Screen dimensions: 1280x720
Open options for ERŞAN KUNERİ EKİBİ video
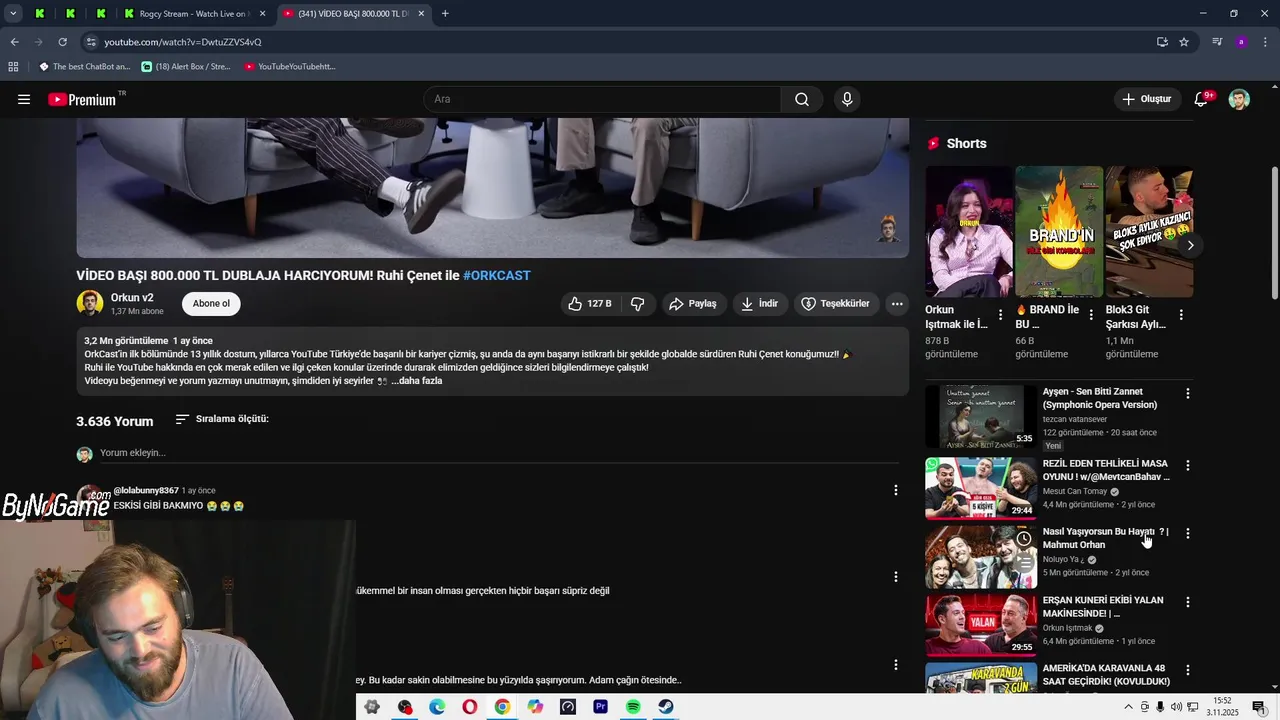(x=1188, y=602)
